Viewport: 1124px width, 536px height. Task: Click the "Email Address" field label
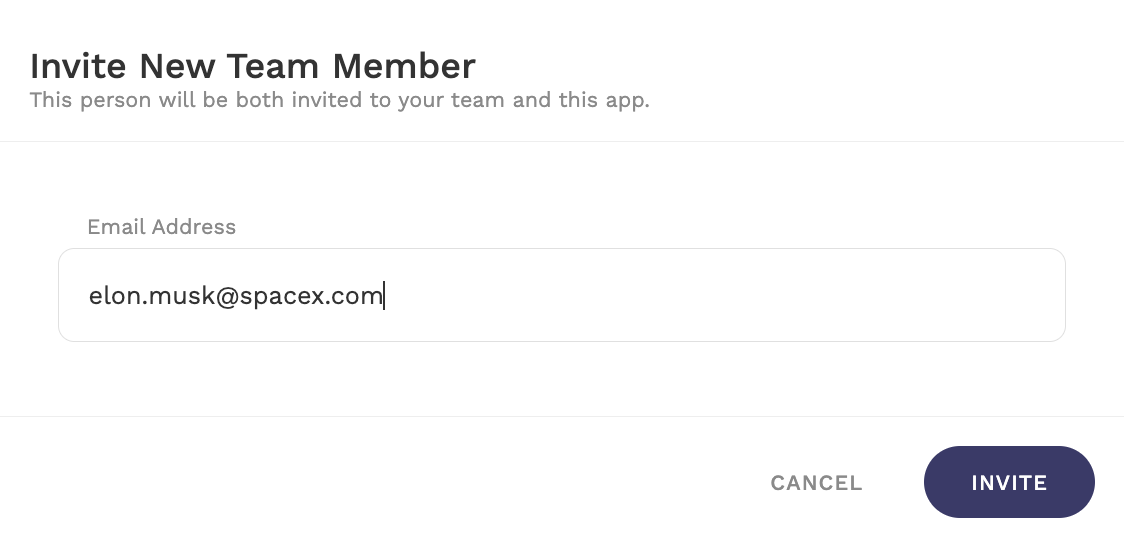(162, 227)
